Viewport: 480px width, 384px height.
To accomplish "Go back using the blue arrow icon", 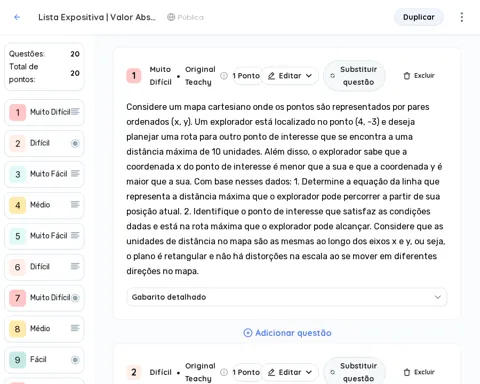I will pyautogui.click(x=17, y=17).
